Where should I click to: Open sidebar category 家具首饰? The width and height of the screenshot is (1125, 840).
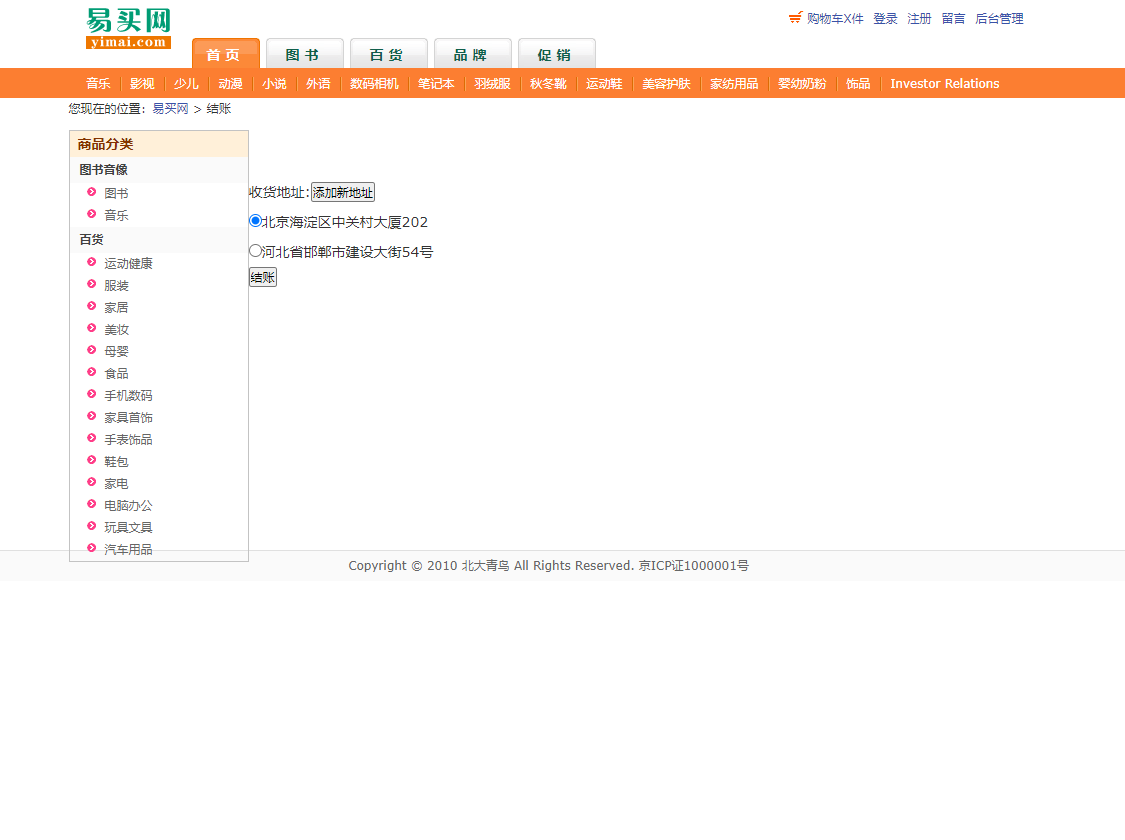[128, 417]
